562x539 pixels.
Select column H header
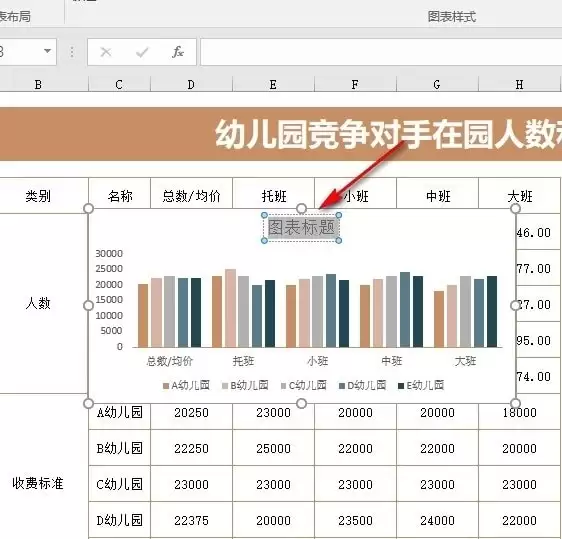[x=519, y=85]
